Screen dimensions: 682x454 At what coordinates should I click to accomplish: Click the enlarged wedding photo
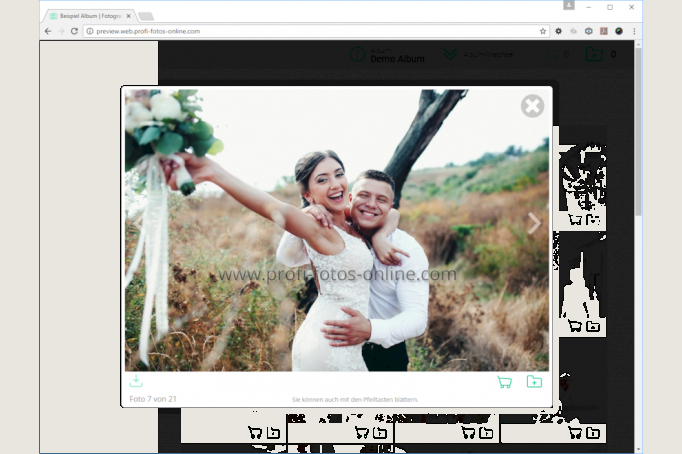(x=337, y=230)
